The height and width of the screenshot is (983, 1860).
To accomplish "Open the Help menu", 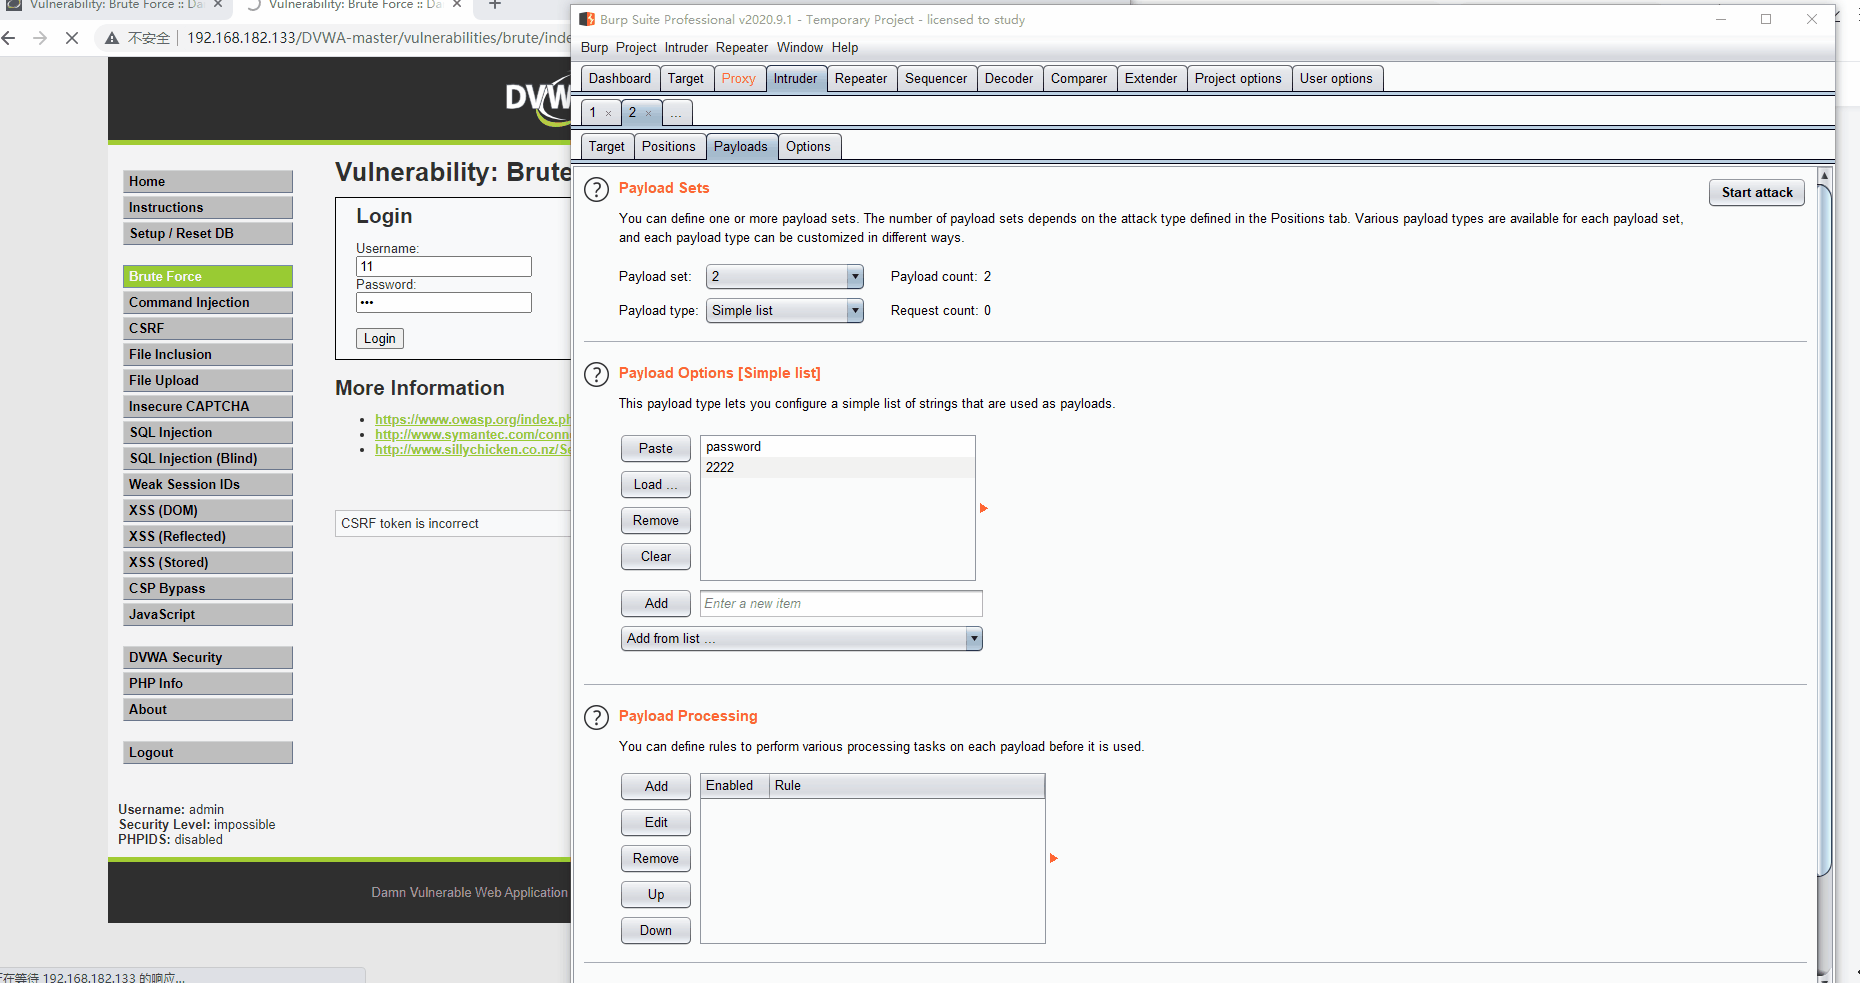I will click(x=845, y=48).
